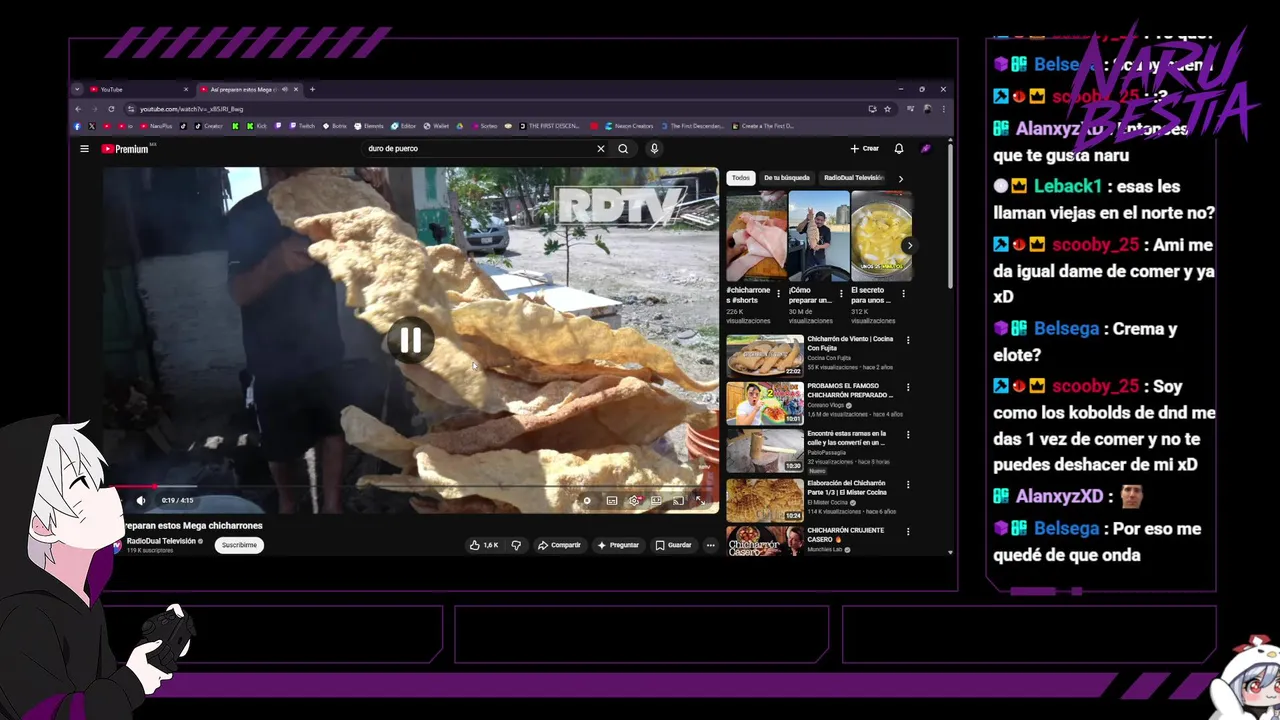Mute the video volume speaker icon
This screenshot has width=1280, height=720.
141,501
